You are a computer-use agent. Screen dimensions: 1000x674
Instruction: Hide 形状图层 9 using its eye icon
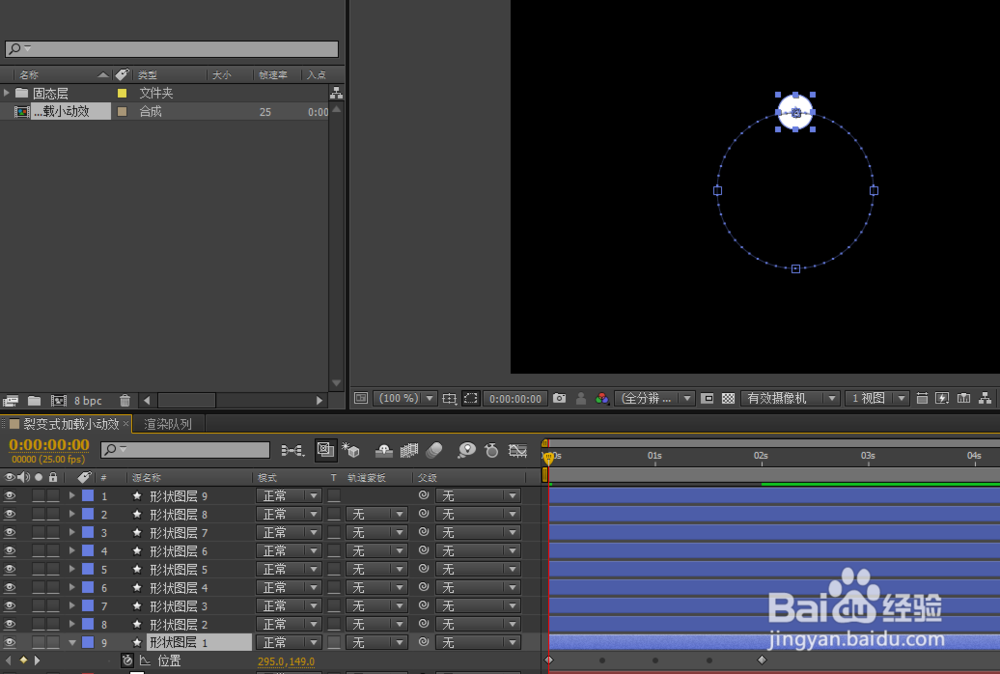click(10, 495)
